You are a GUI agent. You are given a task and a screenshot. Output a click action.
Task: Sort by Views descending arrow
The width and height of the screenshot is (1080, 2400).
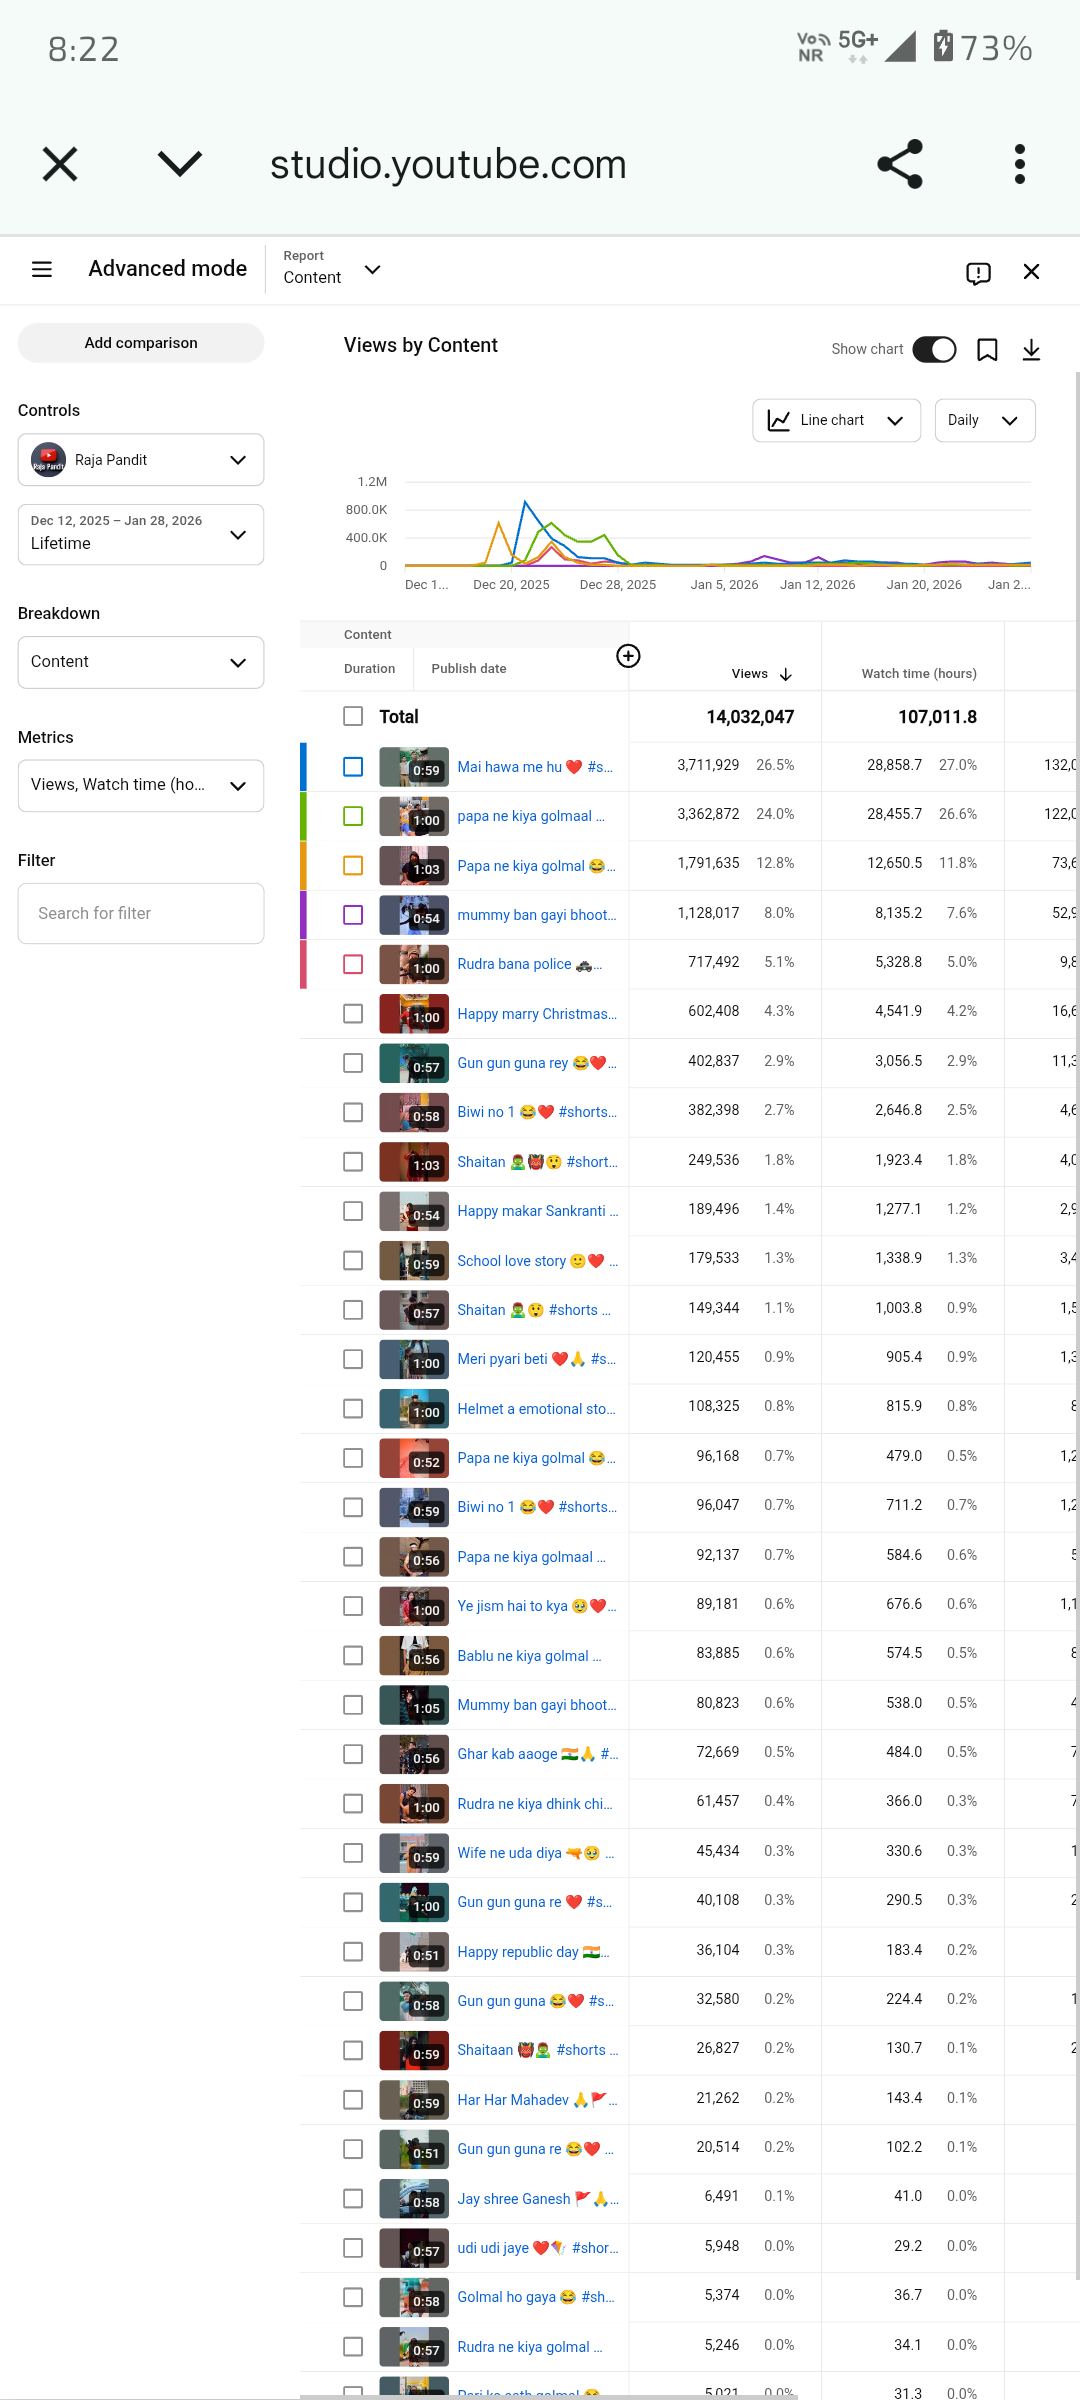coord(786,675)
